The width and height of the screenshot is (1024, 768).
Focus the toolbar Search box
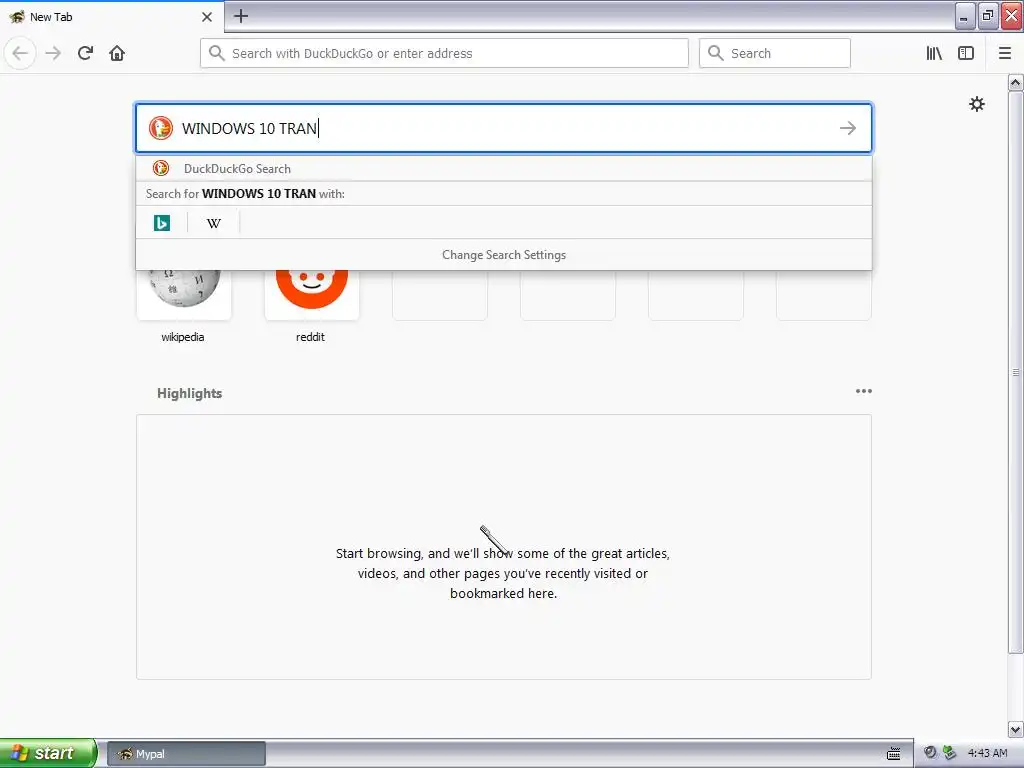(x=775, y=53)
